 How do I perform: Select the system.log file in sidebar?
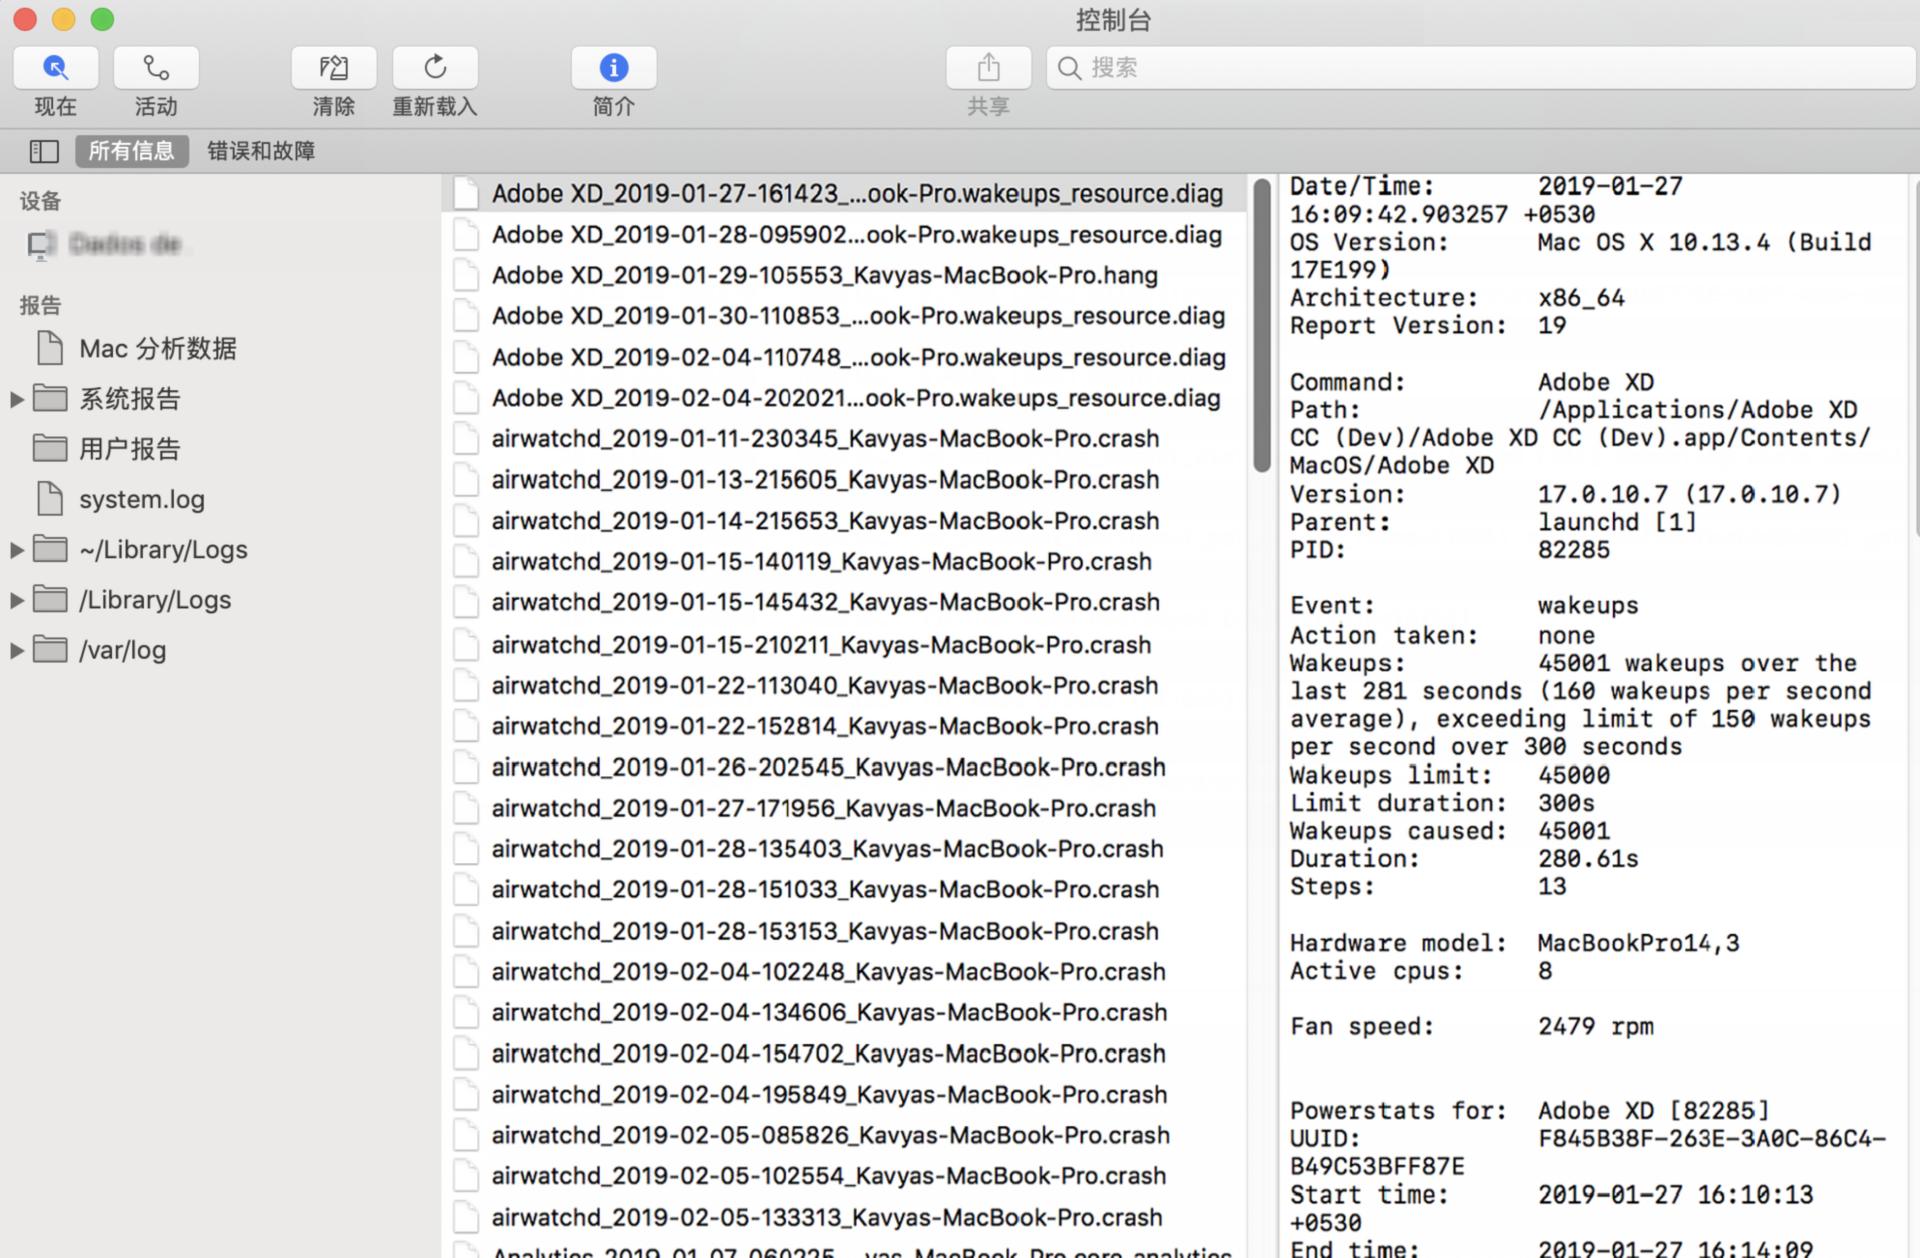coord(141,499)
